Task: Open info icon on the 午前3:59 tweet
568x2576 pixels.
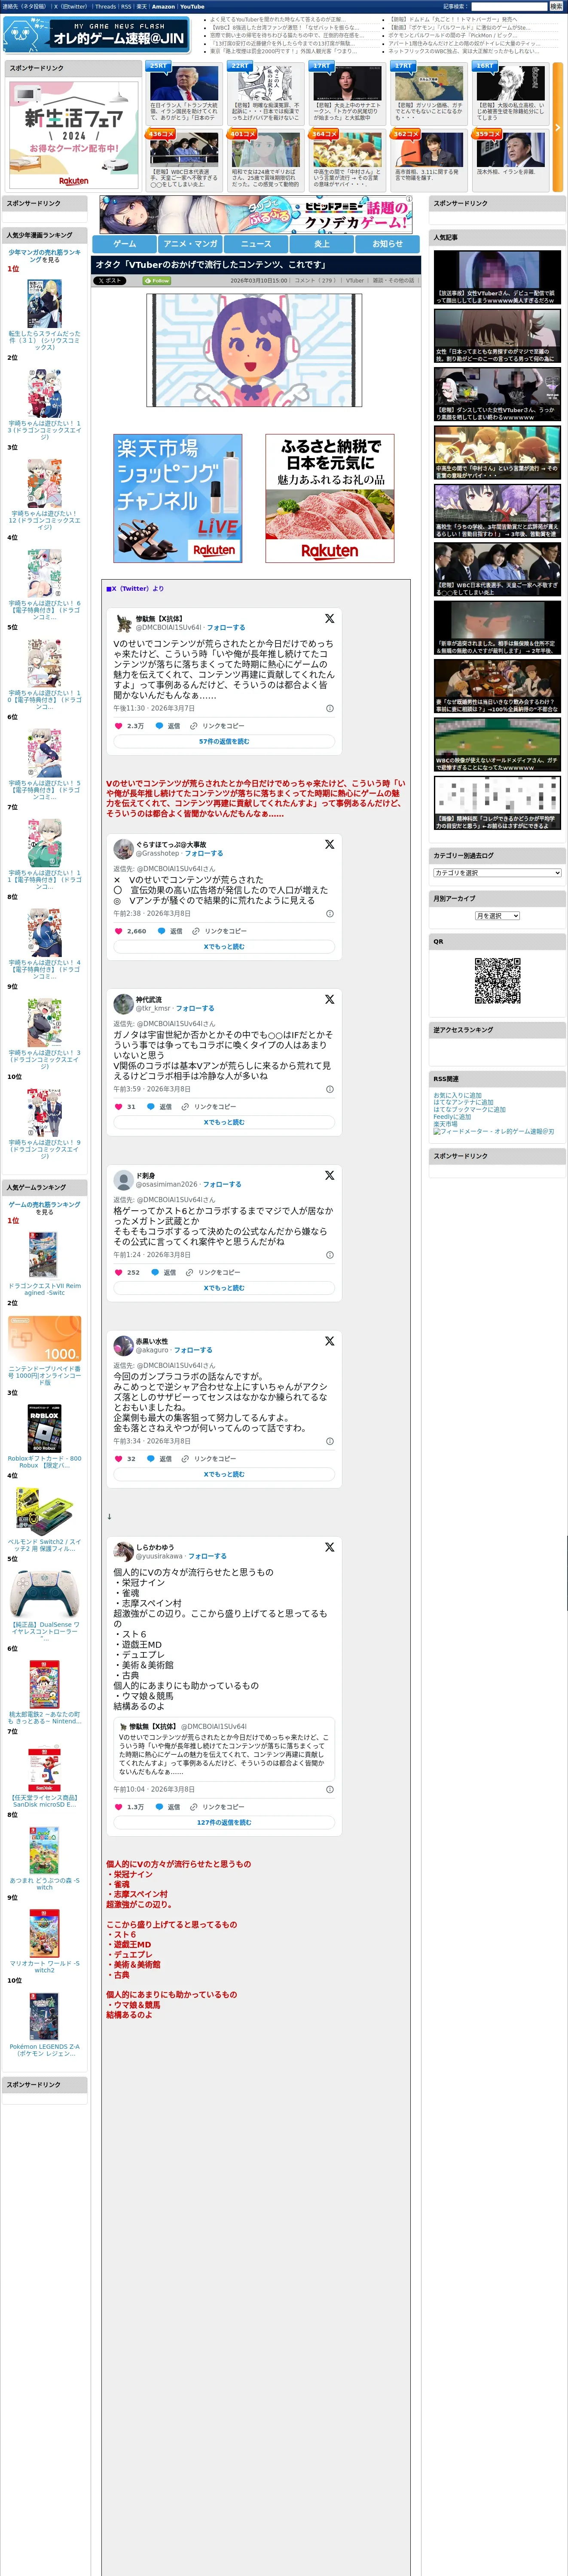Action: [330, 1089]
